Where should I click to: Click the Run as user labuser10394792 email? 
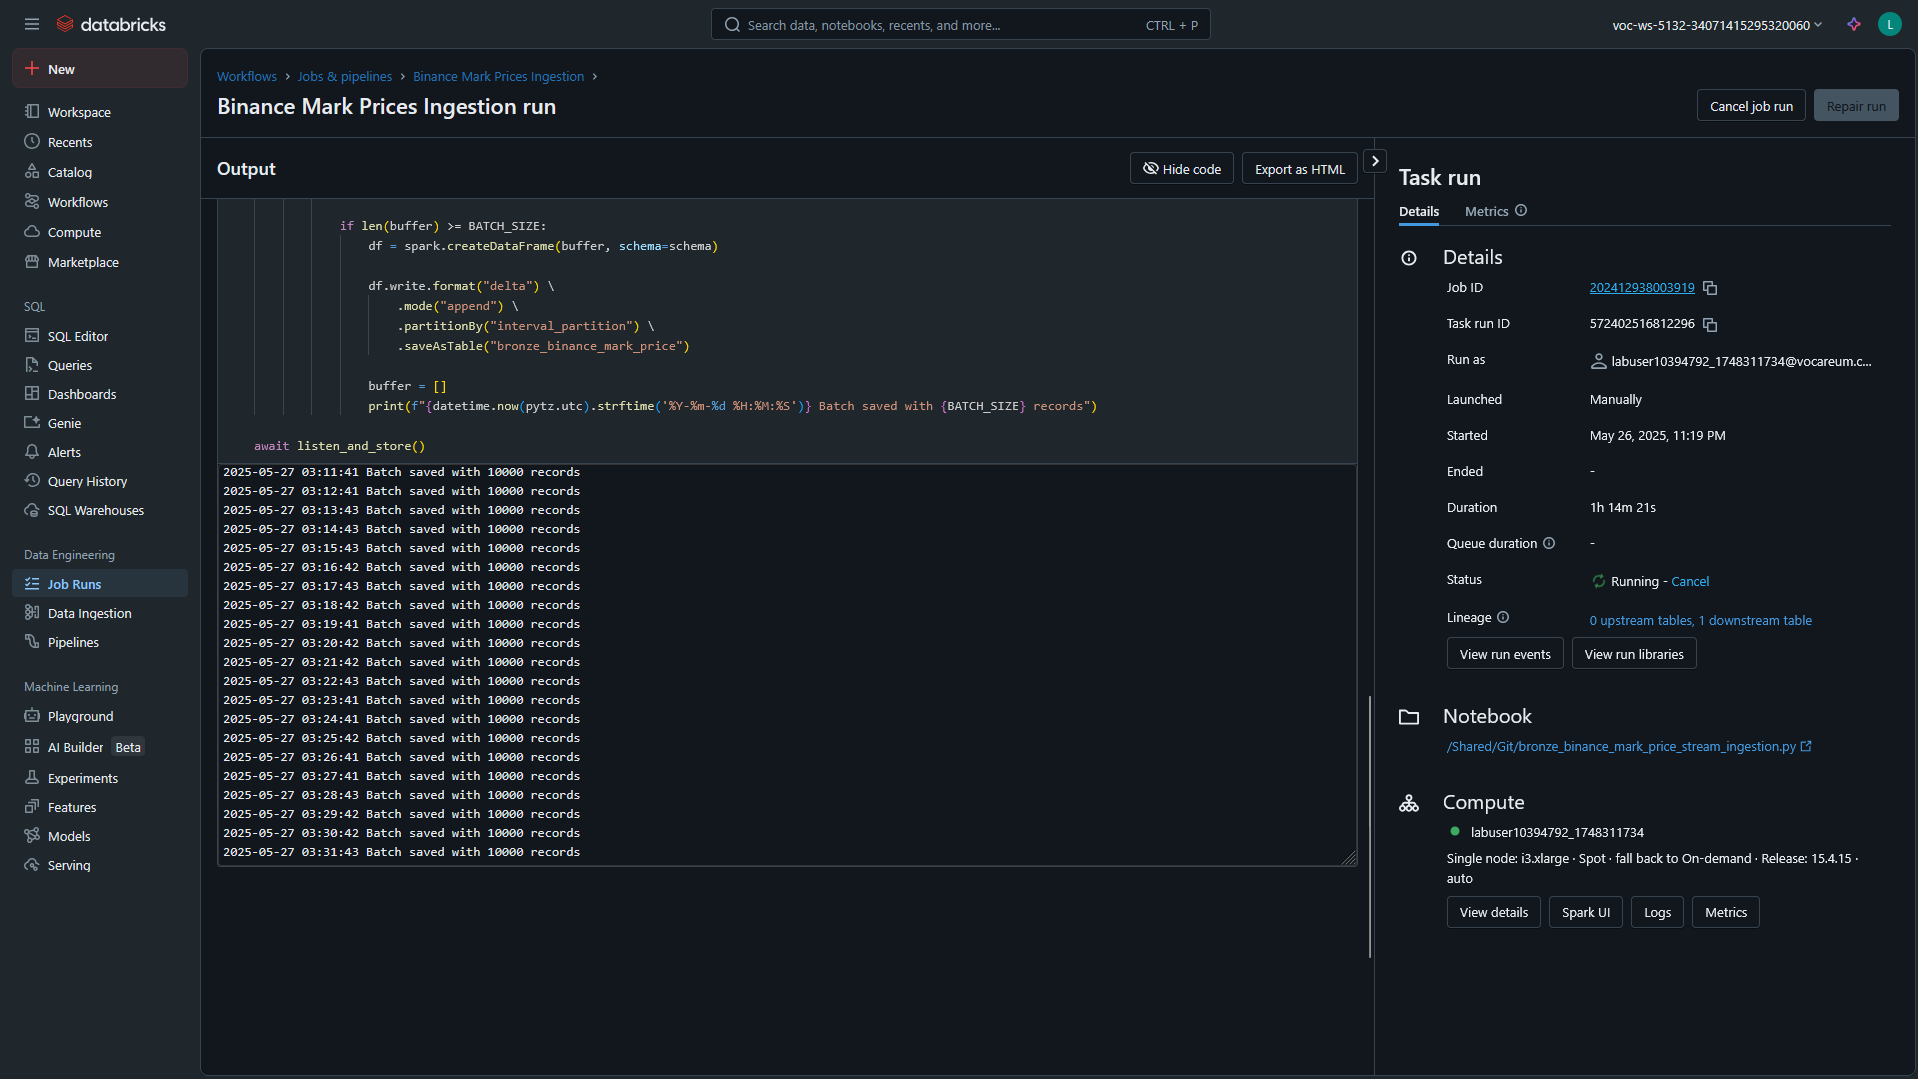[1740, 361]
